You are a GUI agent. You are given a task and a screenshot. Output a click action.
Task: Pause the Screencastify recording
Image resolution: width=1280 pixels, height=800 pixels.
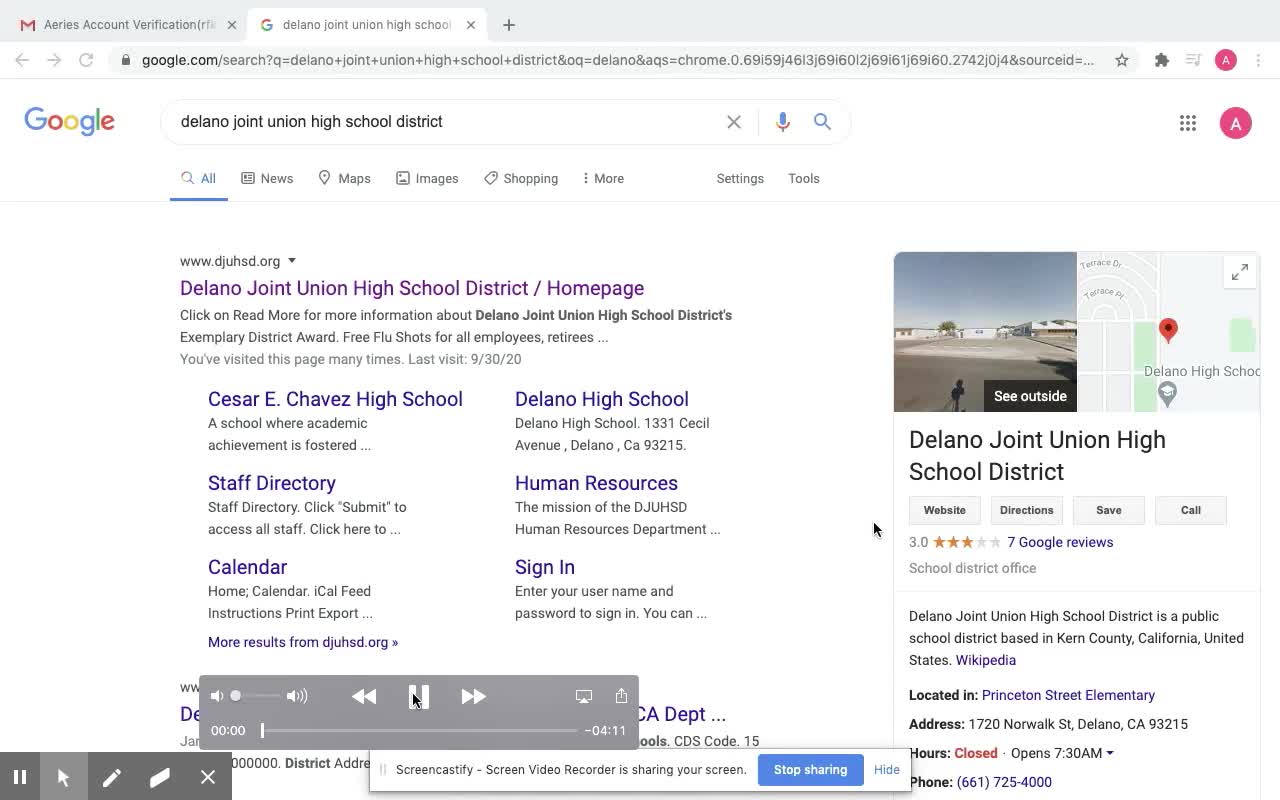(20, 777)
